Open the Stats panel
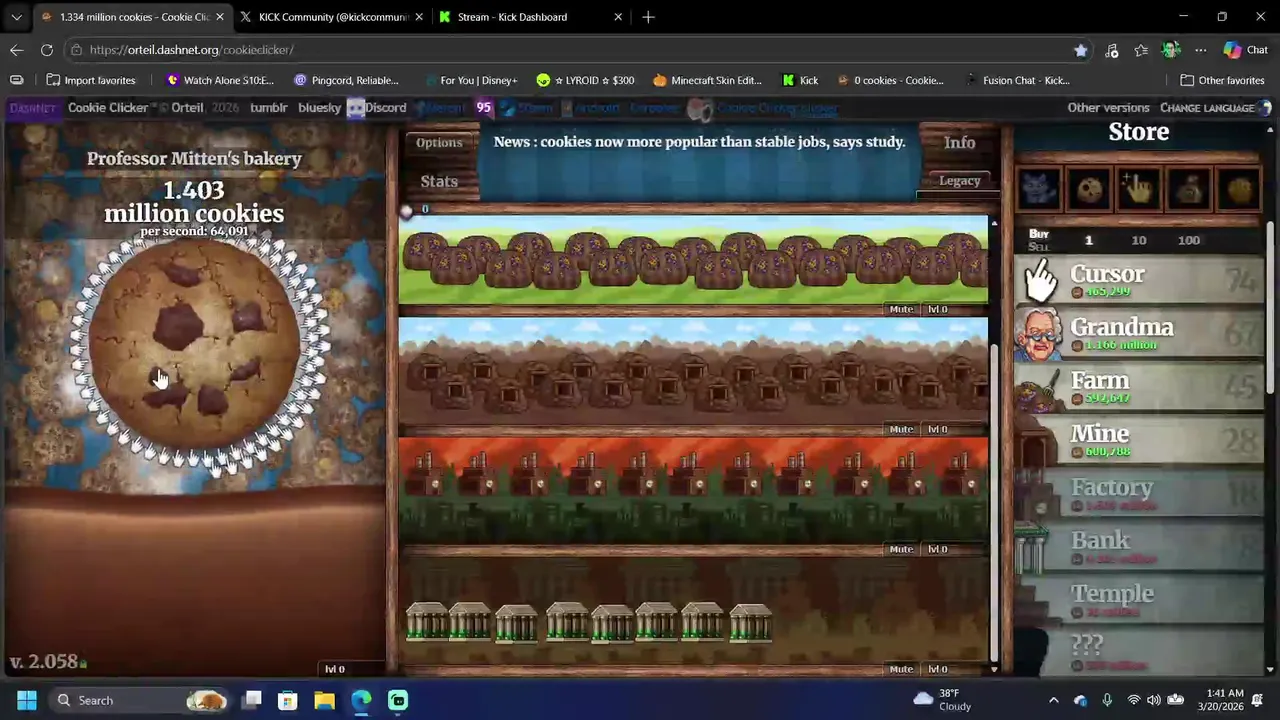The height and width of the screenshot is (720, 1280). [x=439, y=181]
